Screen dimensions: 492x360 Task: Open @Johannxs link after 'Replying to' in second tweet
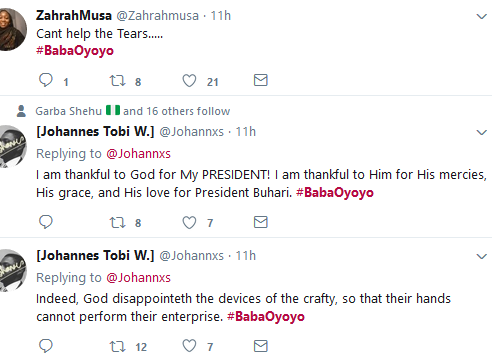point(138,154)
